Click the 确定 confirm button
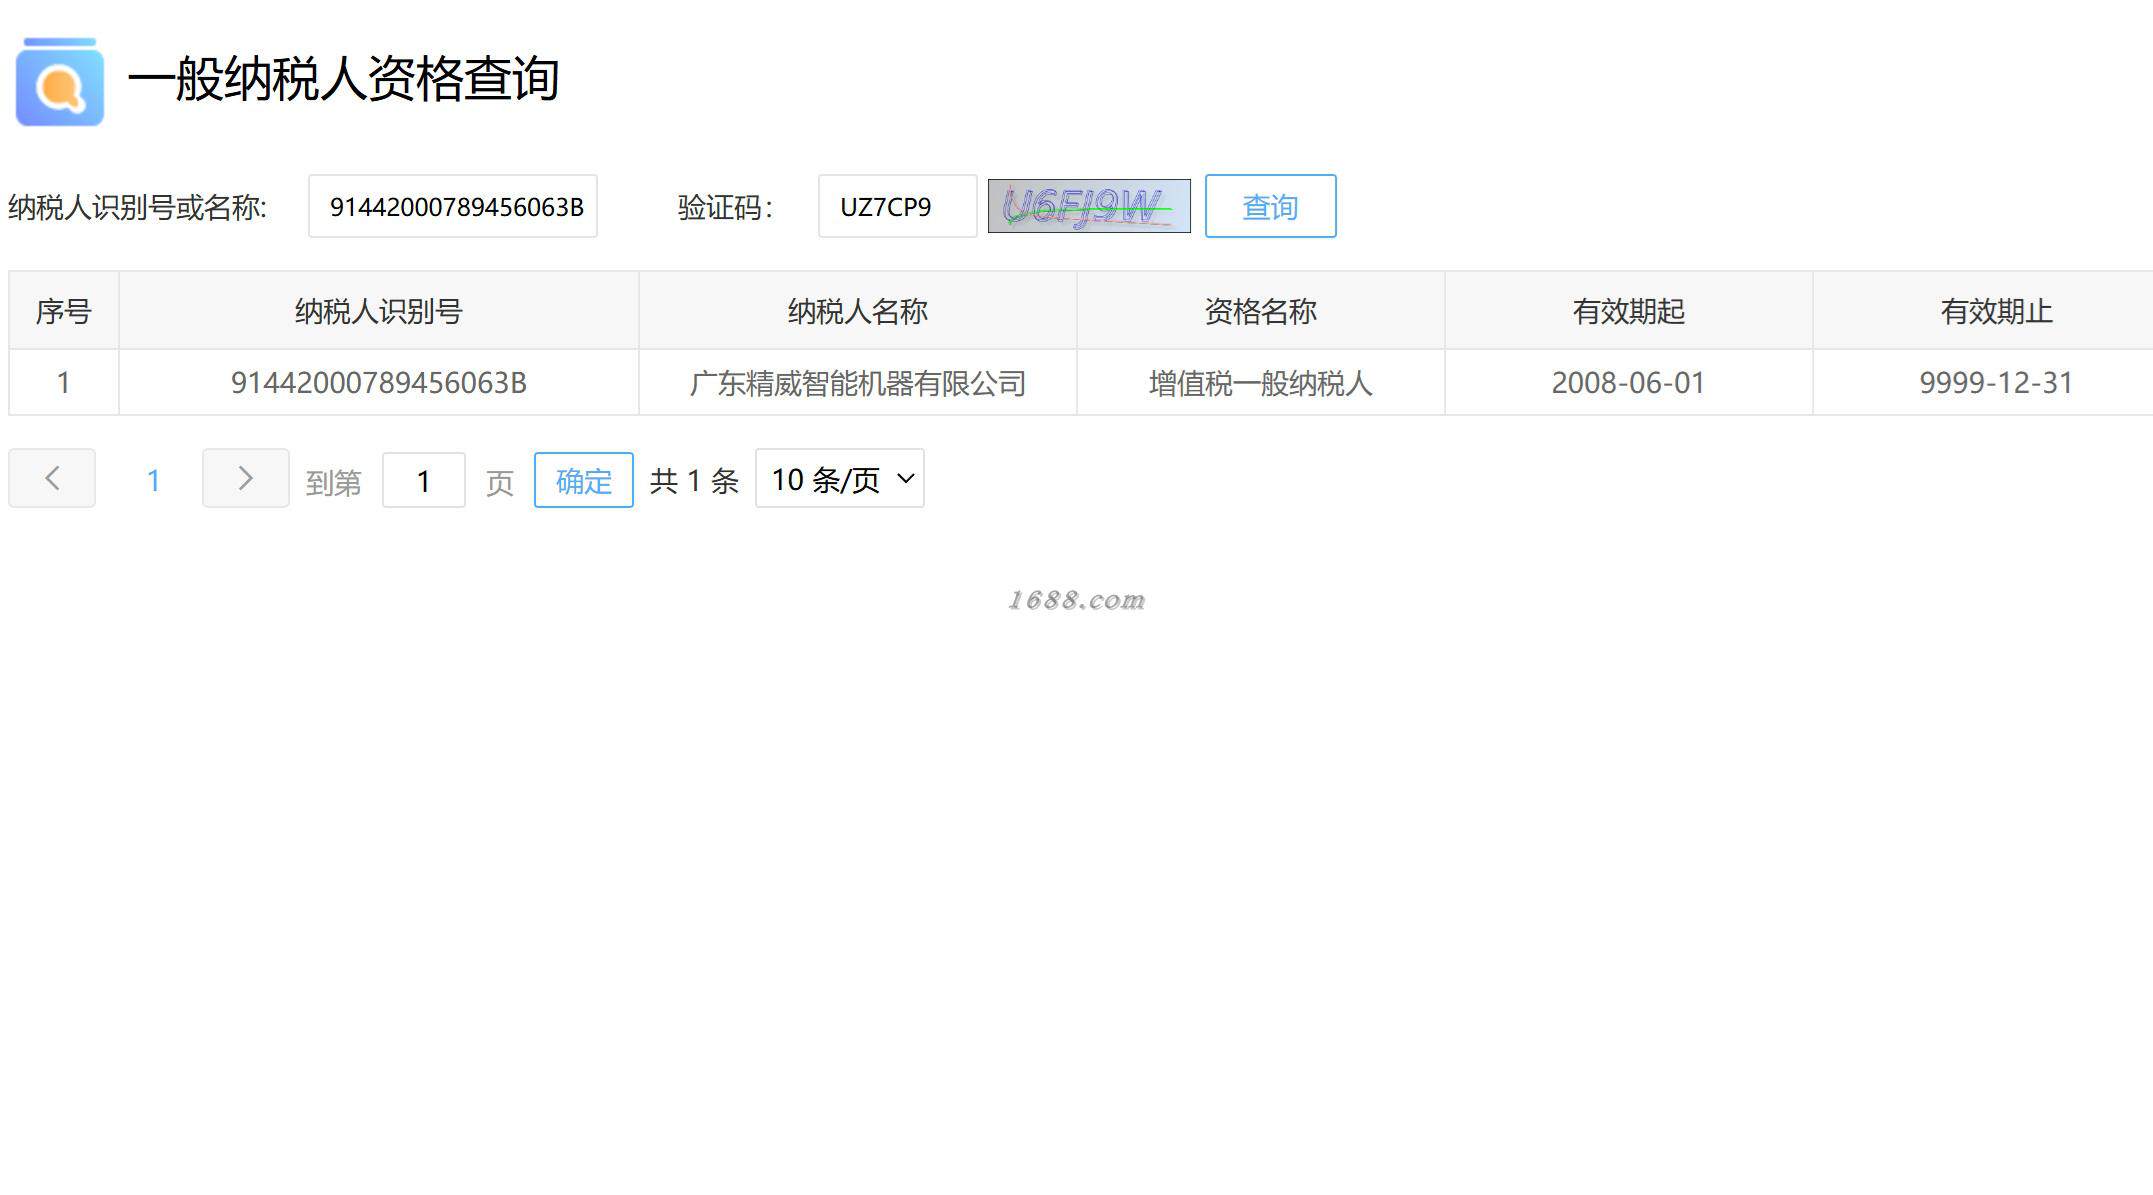The image size is (2153, 1195). [x=583, y=480]
